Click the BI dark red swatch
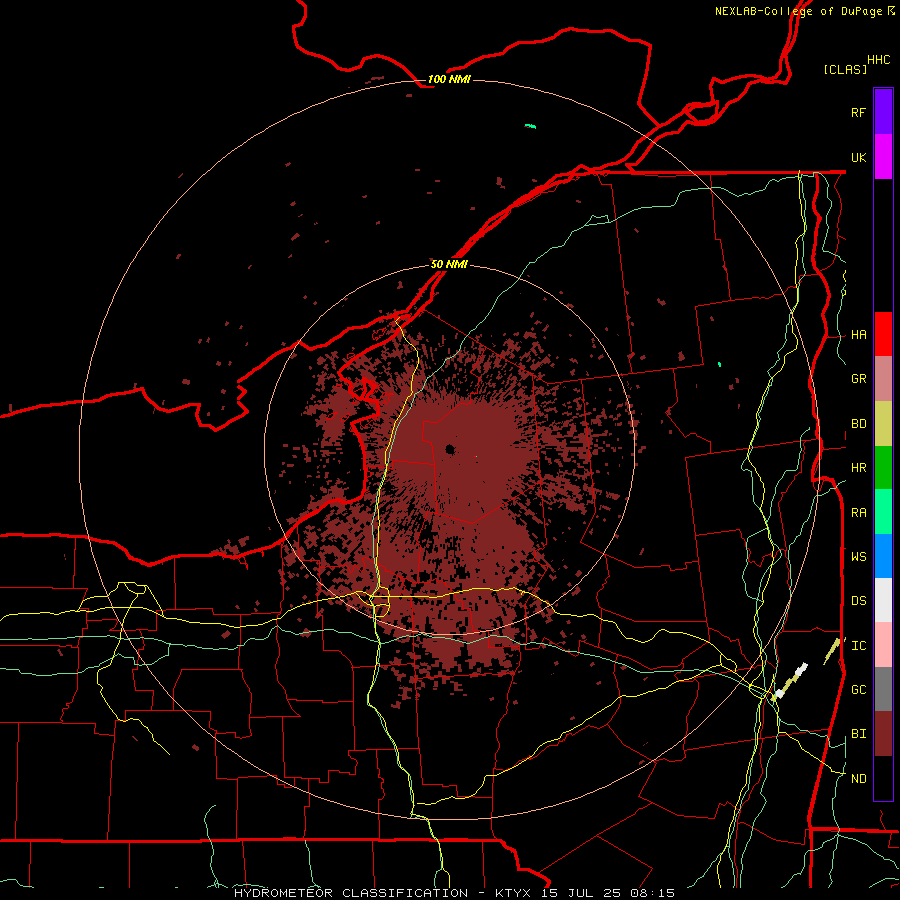900x900 pixels. pyautogui.click(x=883, y=734)
